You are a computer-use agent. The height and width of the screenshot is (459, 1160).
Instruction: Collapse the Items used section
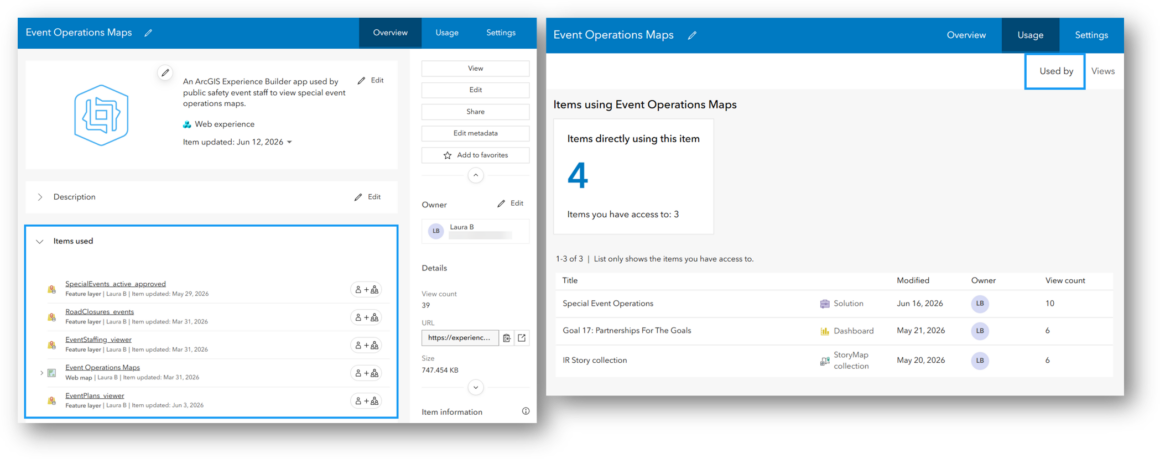pos(40,241)
